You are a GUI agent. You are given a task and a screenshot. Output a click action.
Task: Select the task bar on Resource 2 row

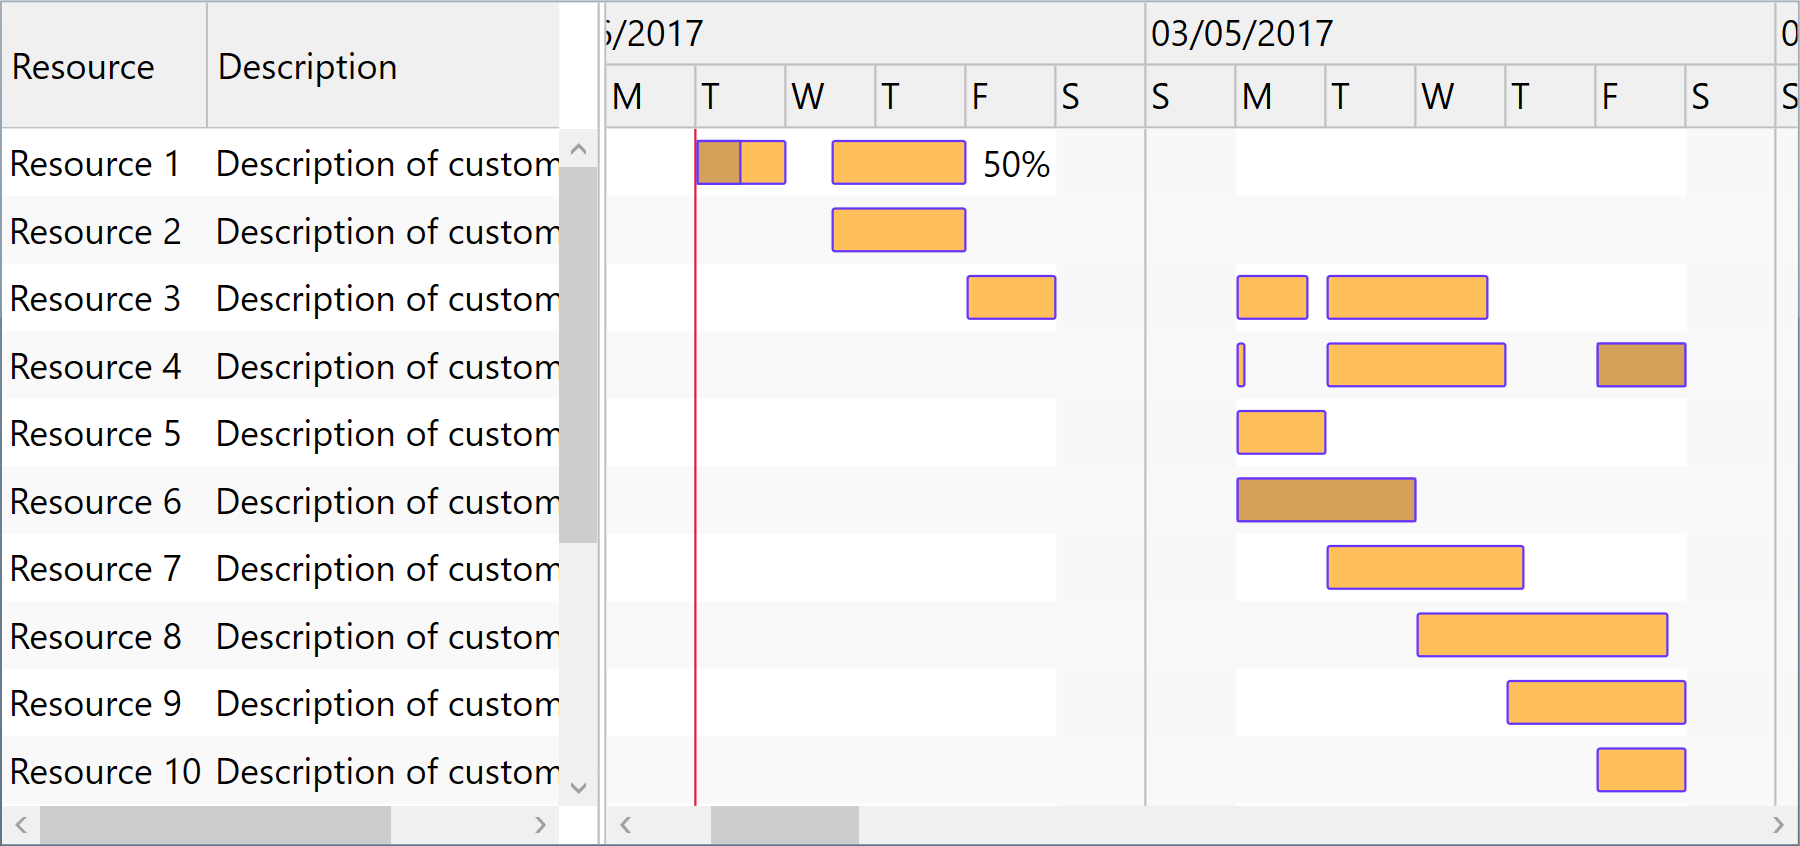tap(897, 229)
